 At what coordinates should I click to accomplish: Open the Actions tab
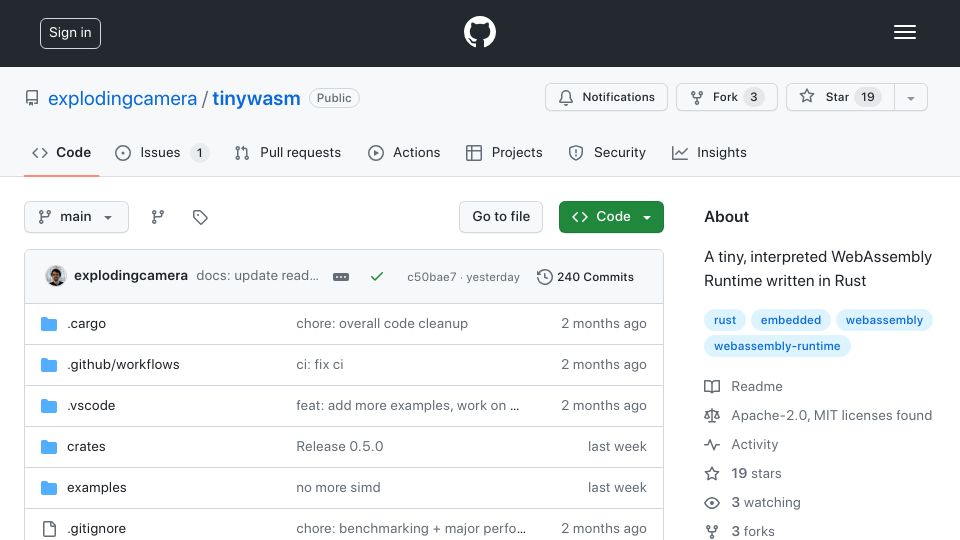[x=404, y=152]
